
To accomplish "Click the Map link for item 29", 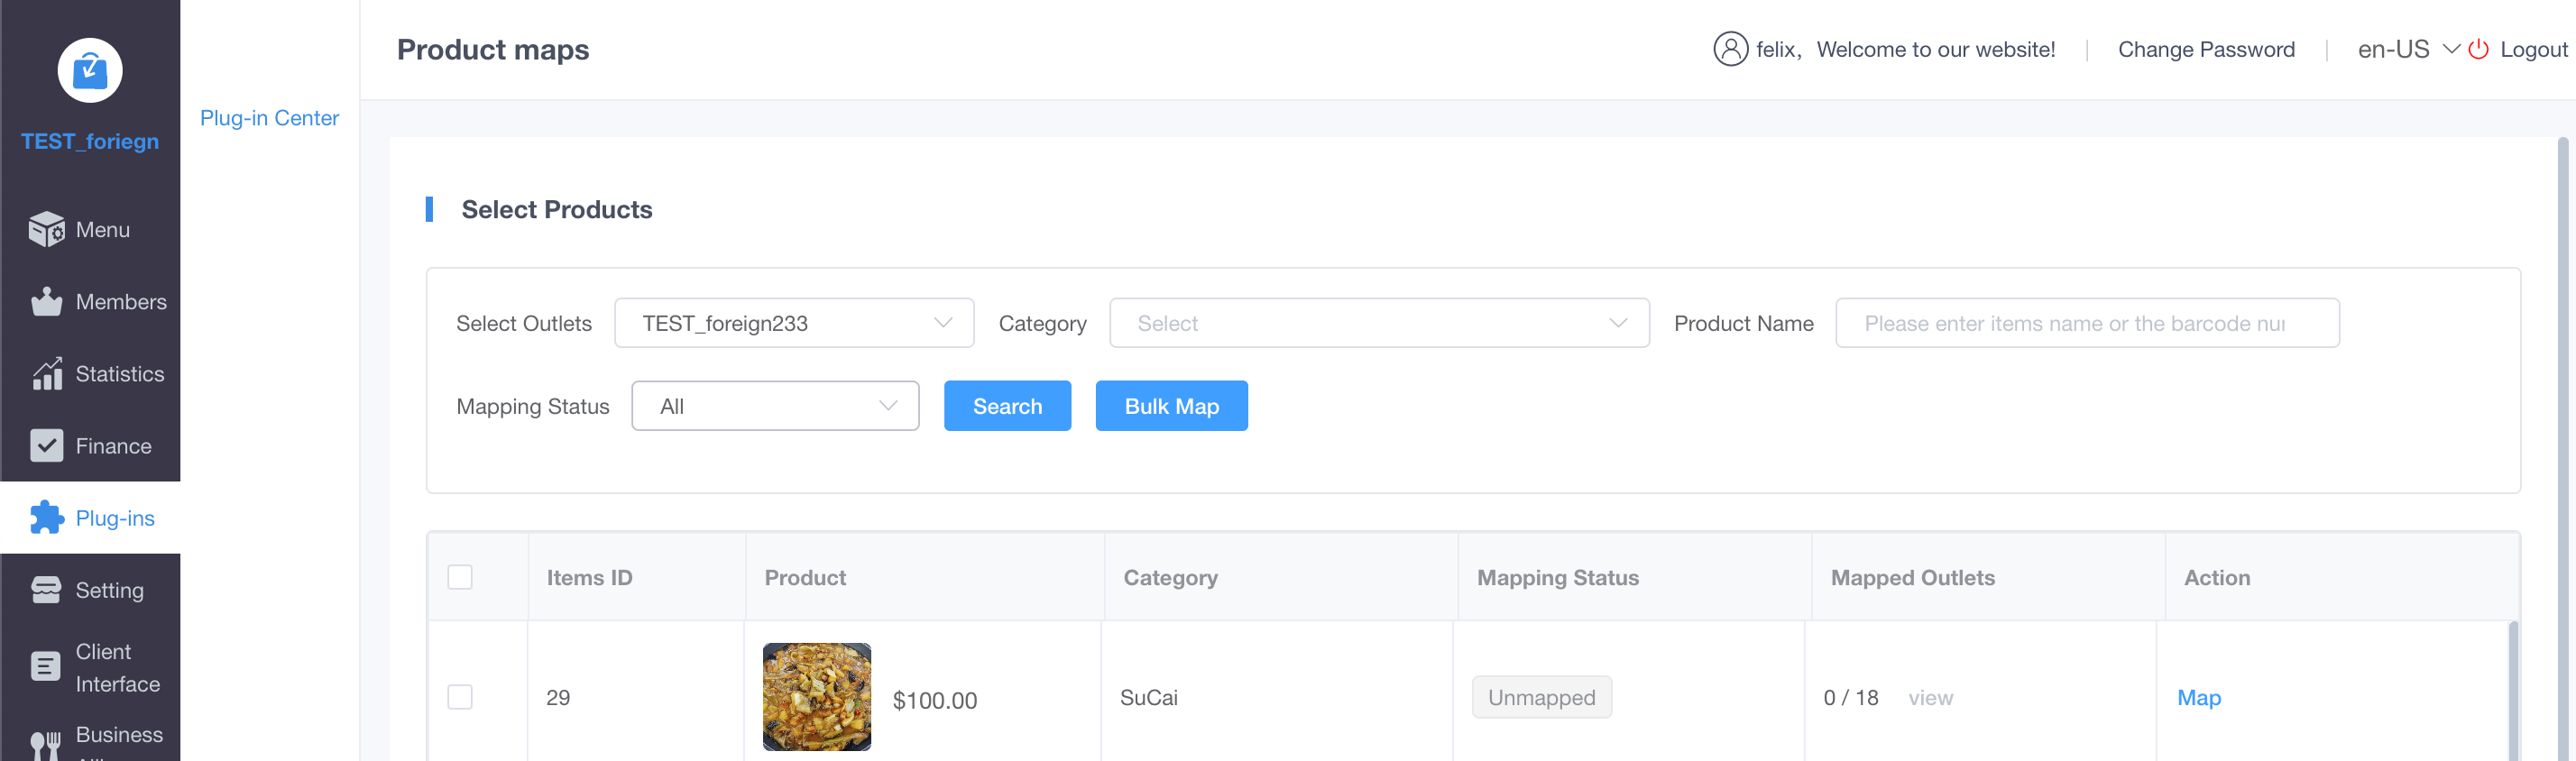I will tap(2198, 697).
